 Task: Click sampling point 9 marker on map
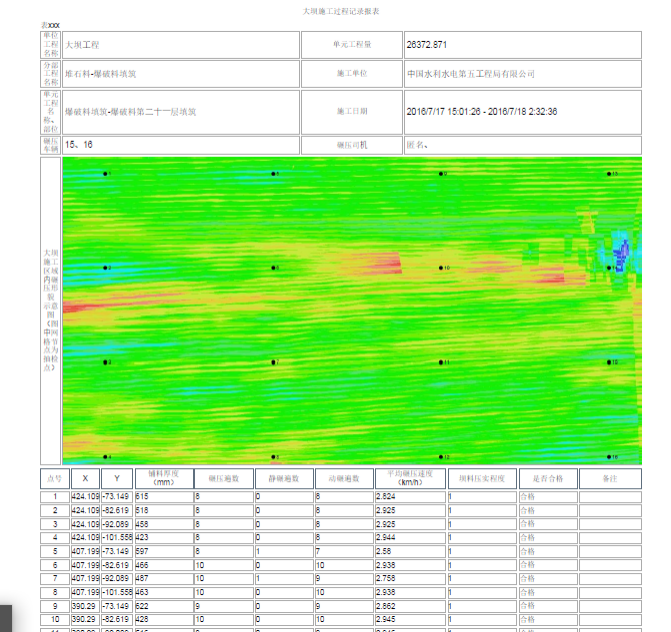click(x=441, y=173)
